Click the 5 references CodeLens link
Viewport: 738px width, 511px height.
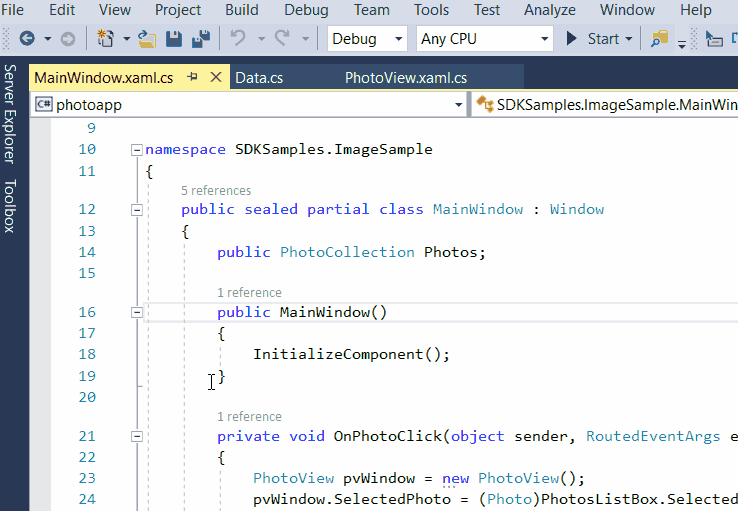point(216,191)
